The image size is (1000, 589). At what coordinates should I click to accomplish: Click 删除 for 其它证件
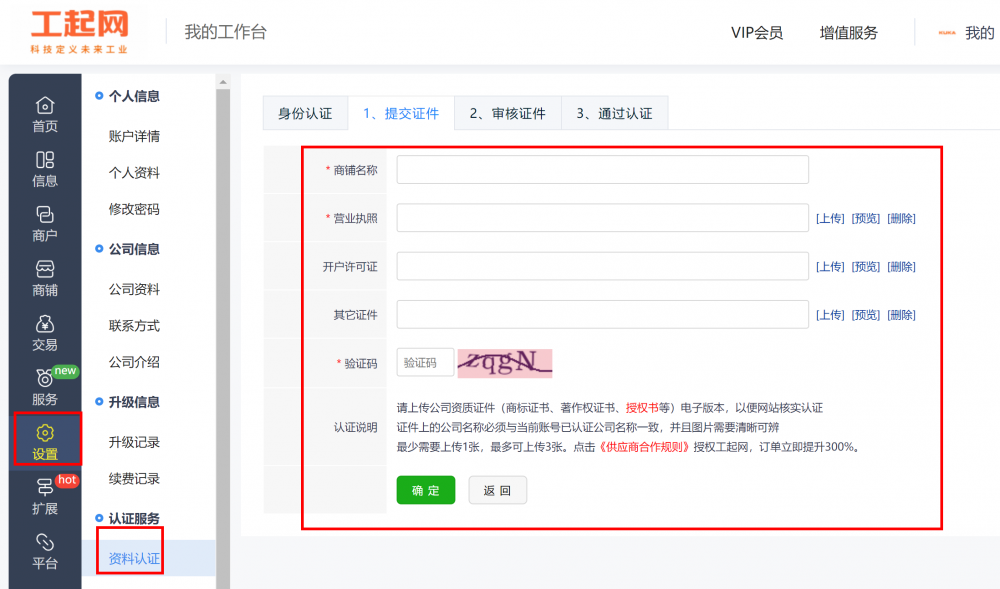[901, 315]
